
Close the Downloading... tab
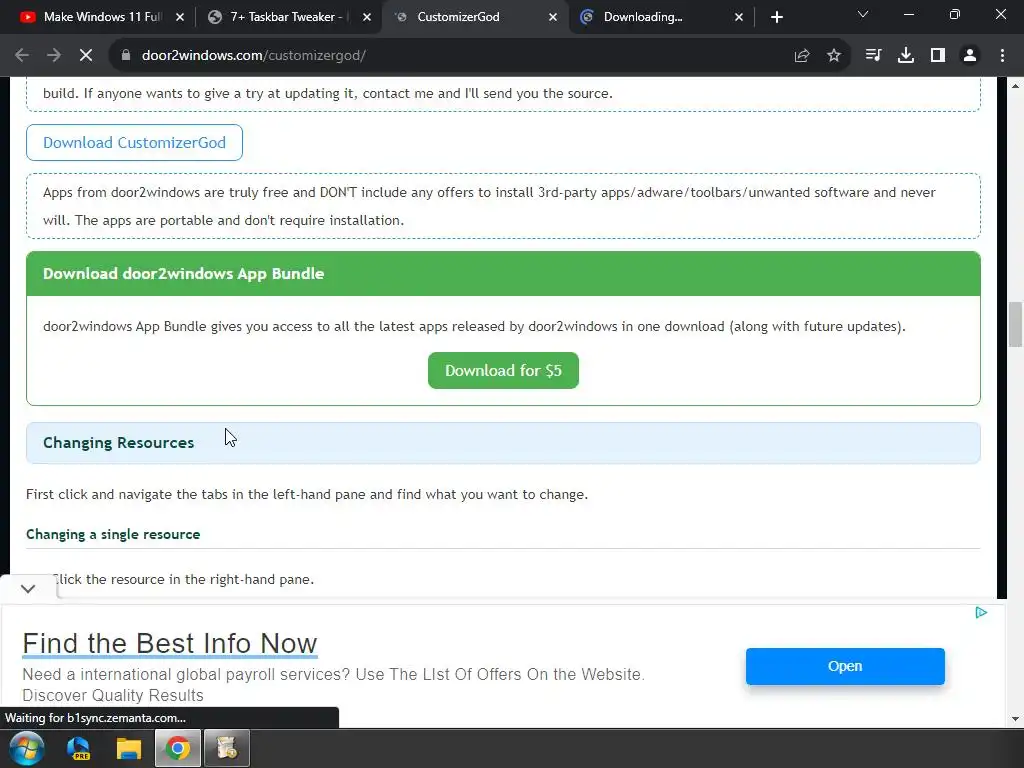pos(739,17)
